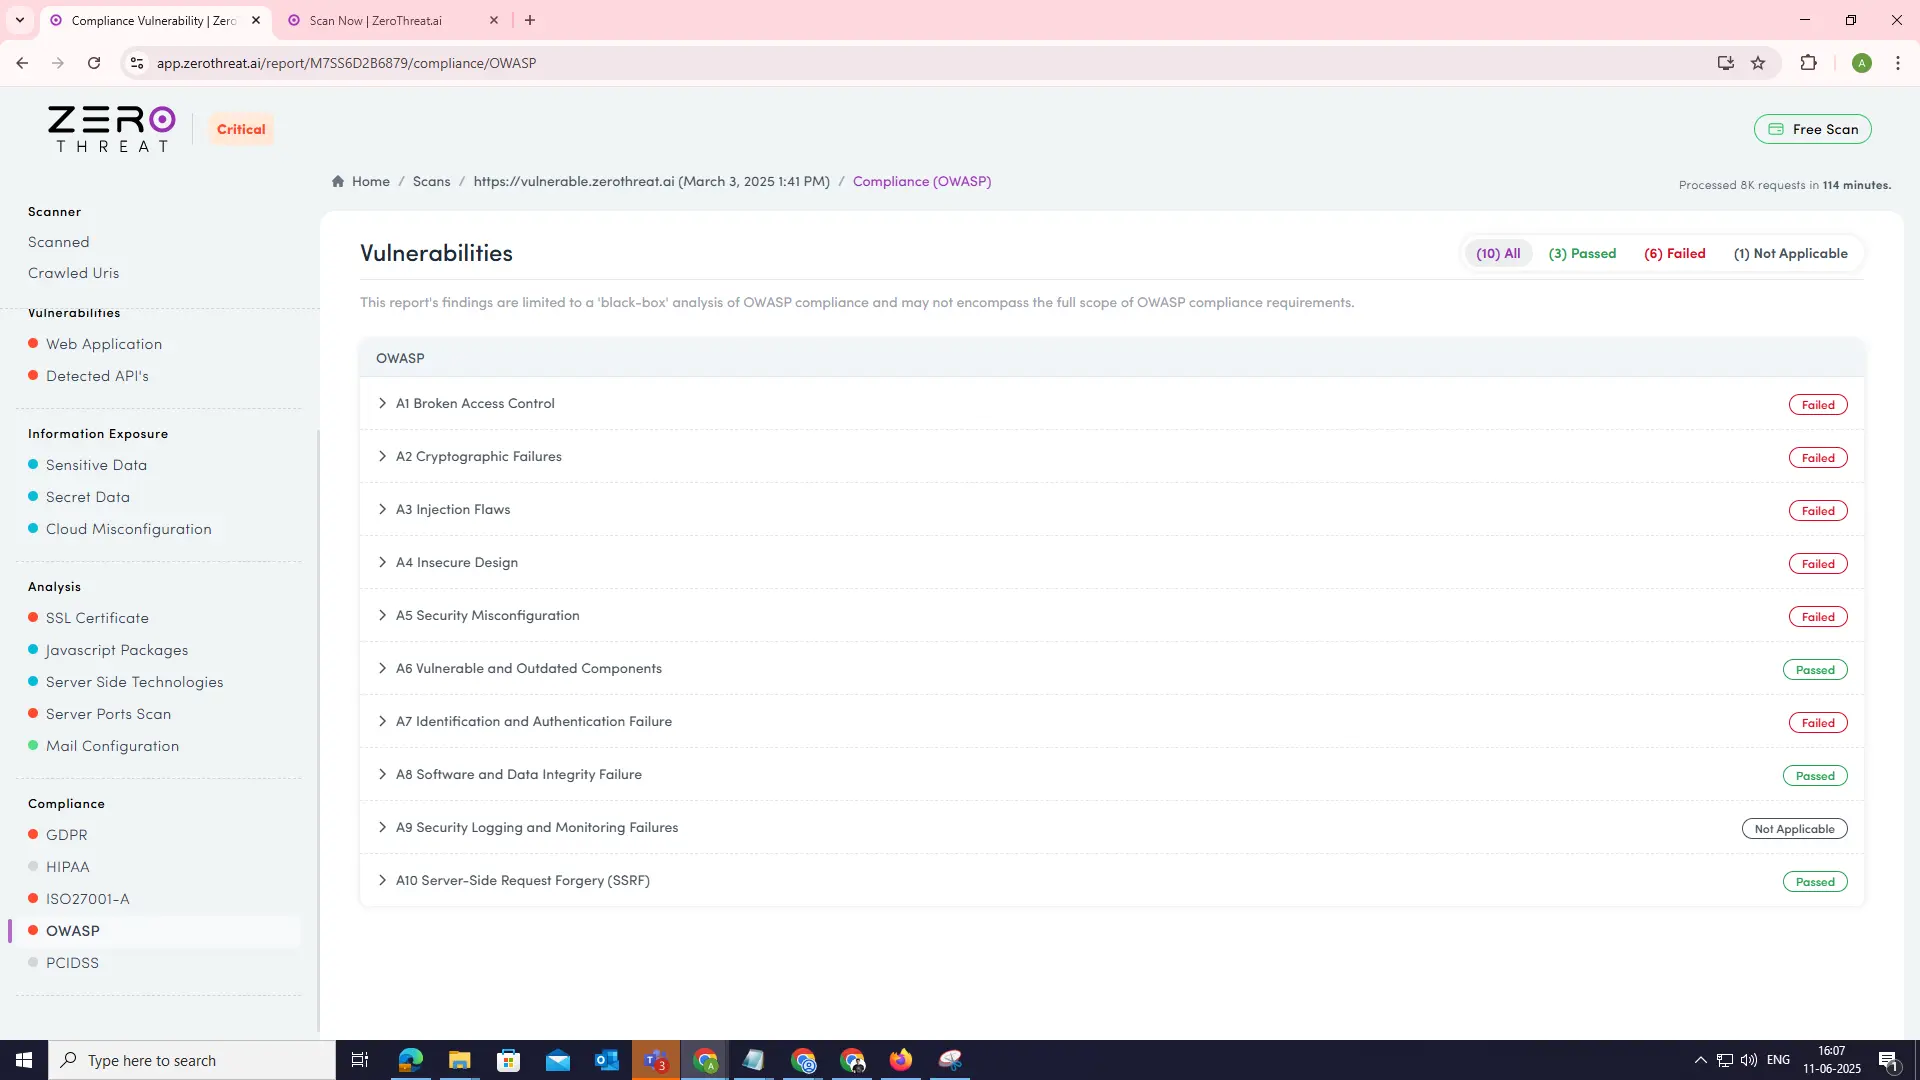Open Microsoft Edge from taskbar

pyautogui.click(x=411, y=1060)
